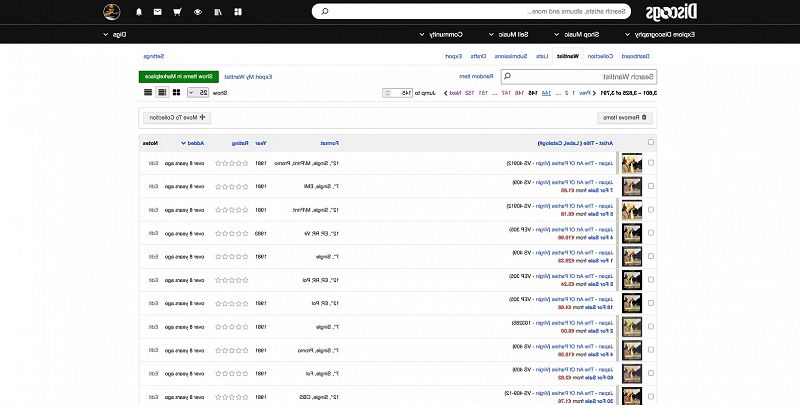Tick the checkbox for the catalog 100288 row

pos(651,326)
